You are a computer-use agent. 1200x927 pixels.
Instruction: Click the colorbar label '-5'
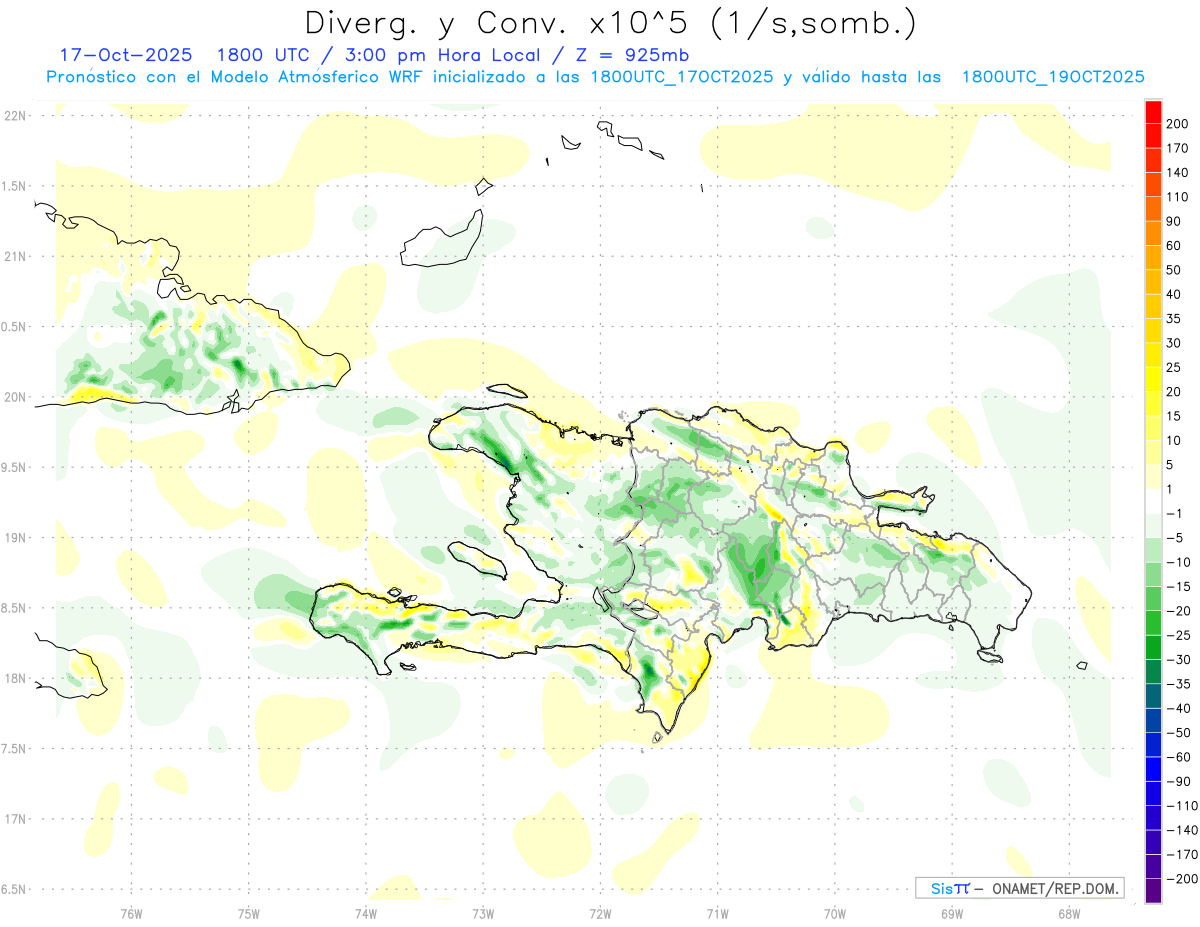tap(1174, 538)
